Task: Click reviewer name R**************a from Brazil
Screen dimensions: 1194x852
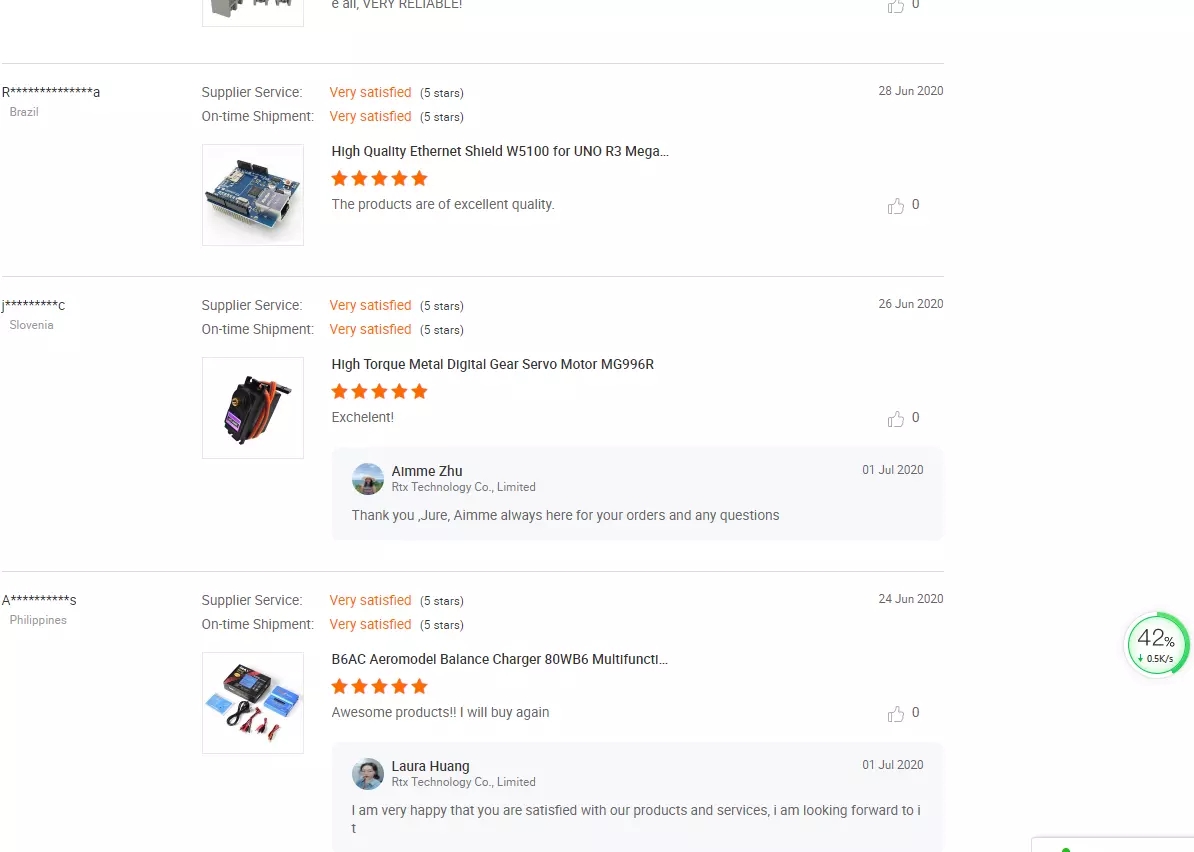Action: click(x=51, y=92)
